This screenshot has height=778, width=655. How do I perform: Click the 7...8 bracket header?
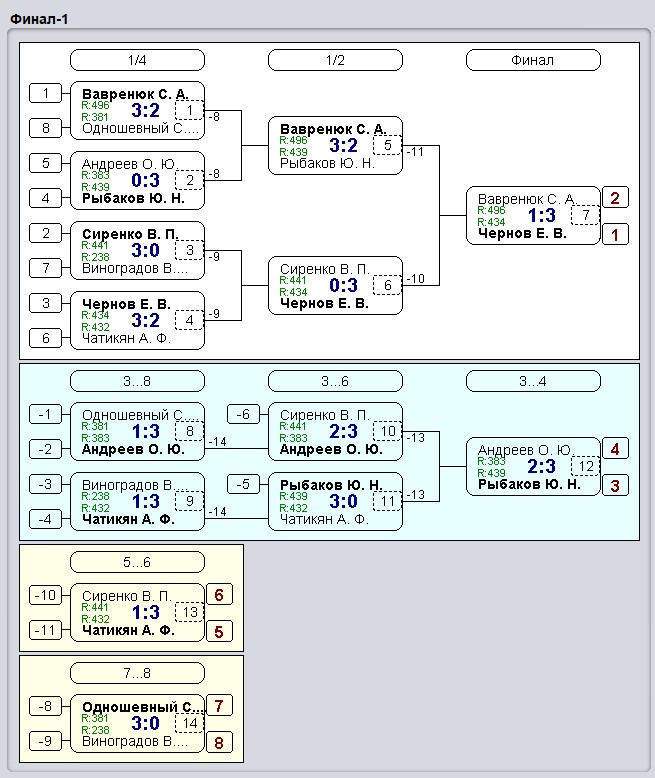pos(137,673)
